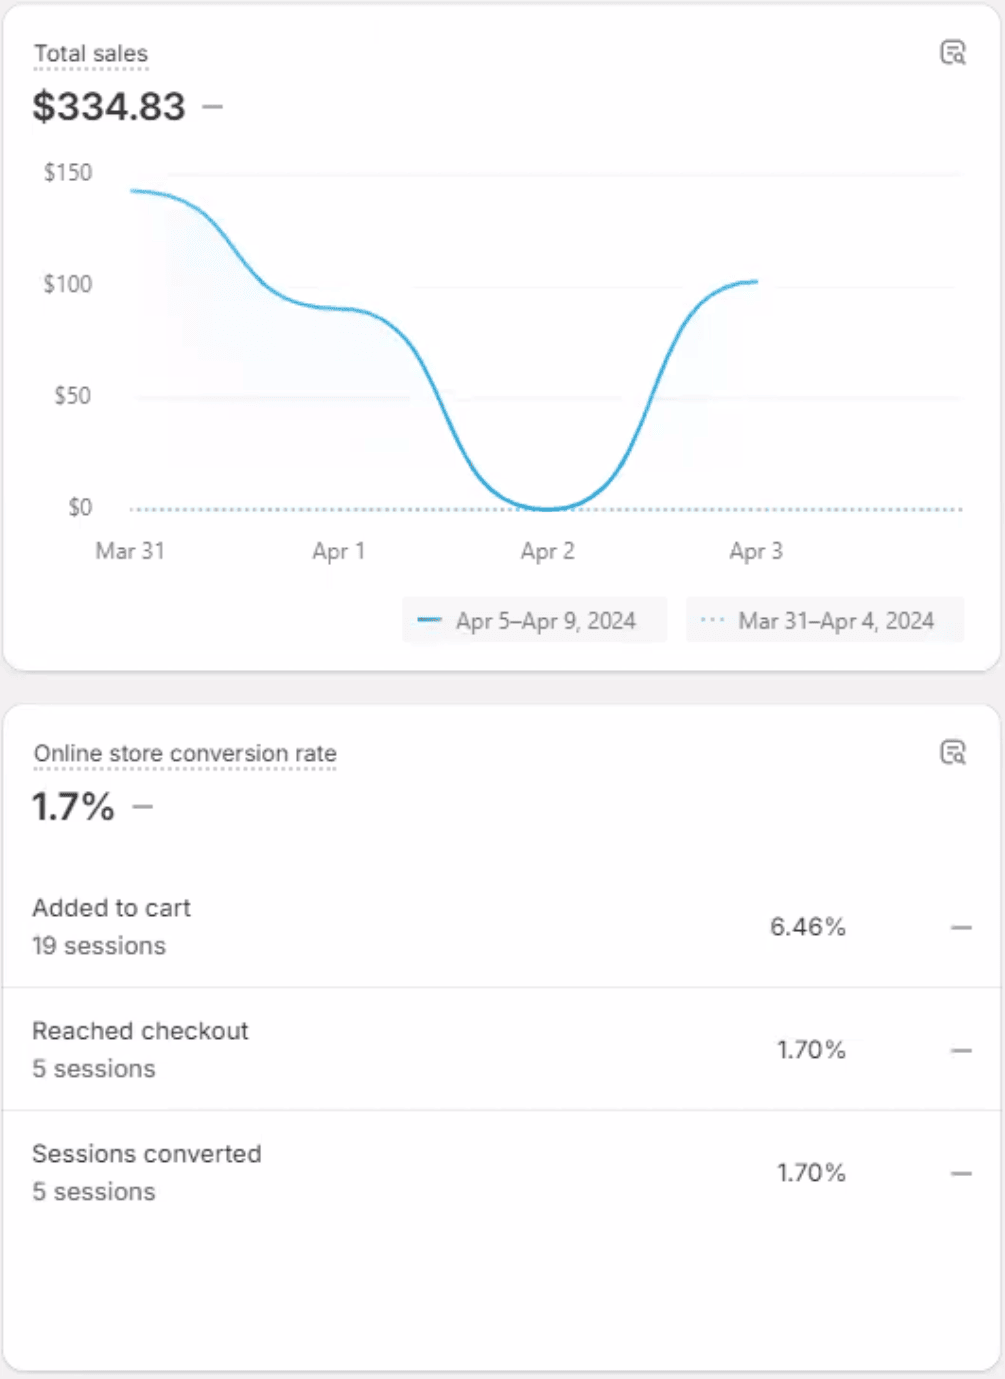Image resolution: width=1005 pixels, height=1379 pixels.
Task: Select the Sessions converted label
Action: coord(147,1154)
